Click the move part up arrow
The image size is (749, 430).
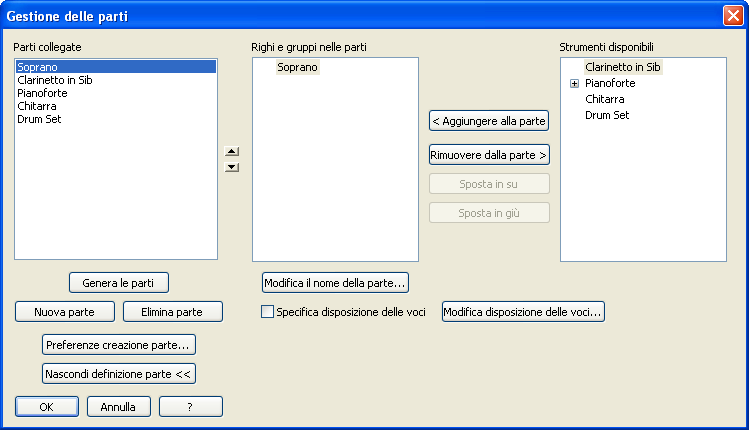(232, 152)
